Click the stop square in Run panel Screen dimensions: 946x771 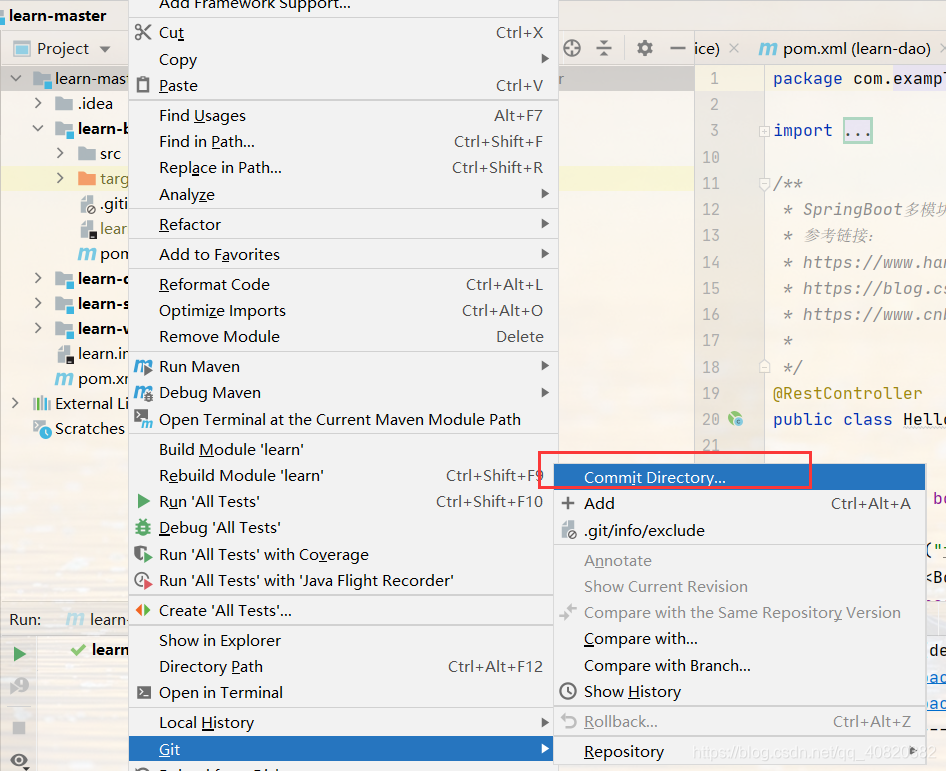click(x=19, y=728)
